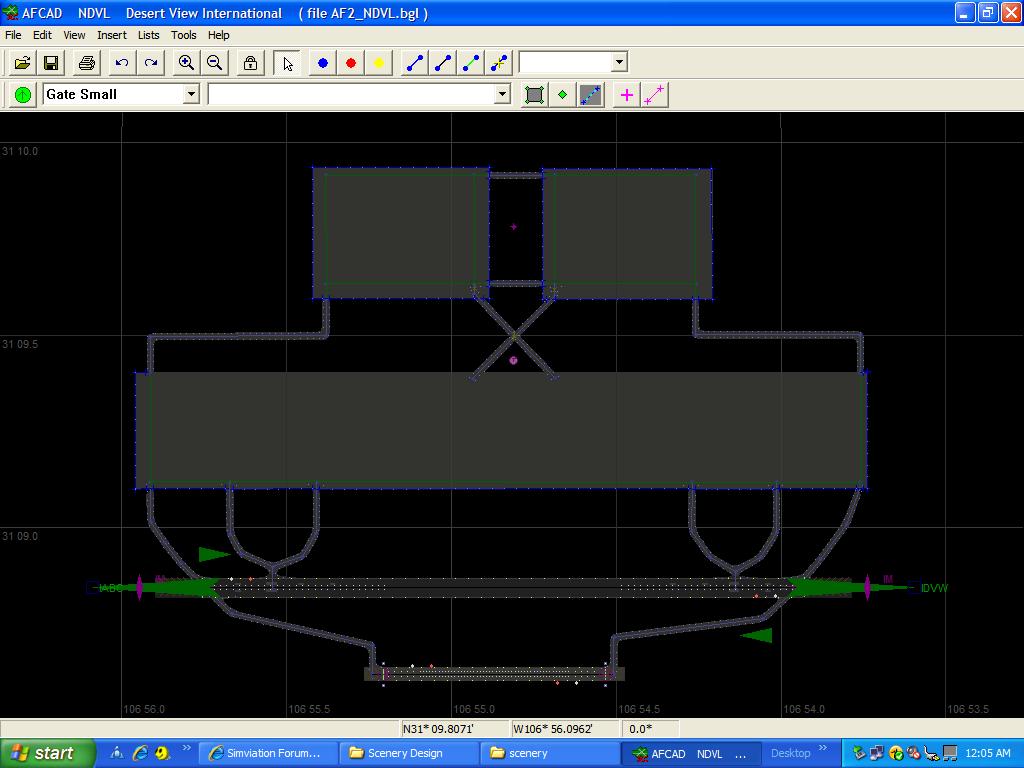Screen dimensions: 1024x768
Task: Pick the yellow dot node tool
Action: click(379, 63)
